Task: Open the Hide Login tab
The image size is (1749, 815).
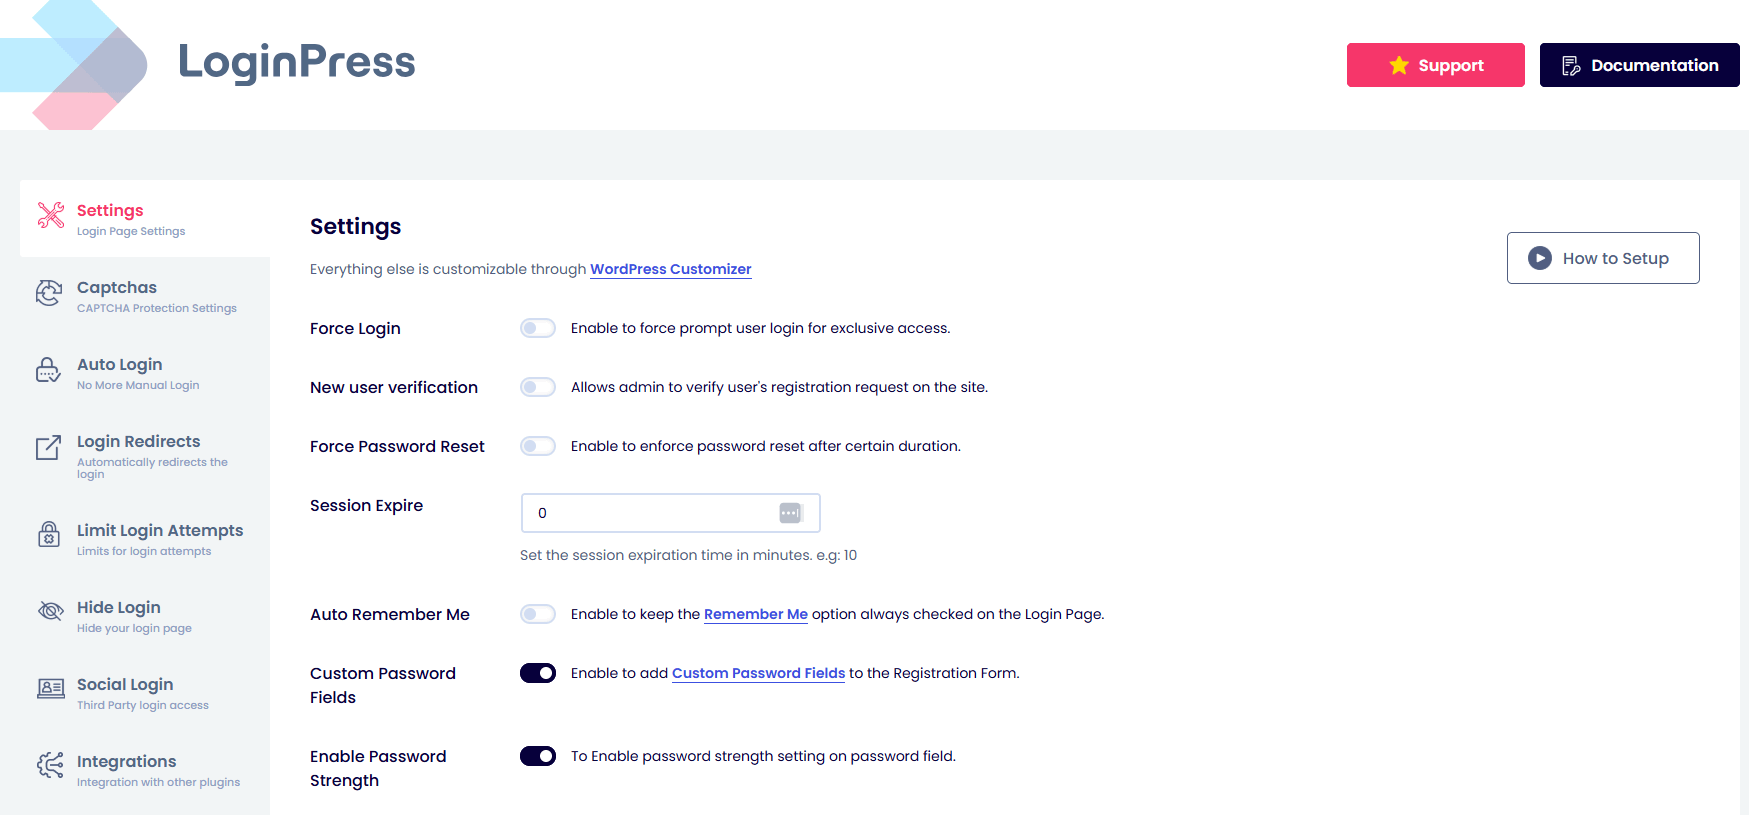Action: click(x=145, y=616)
